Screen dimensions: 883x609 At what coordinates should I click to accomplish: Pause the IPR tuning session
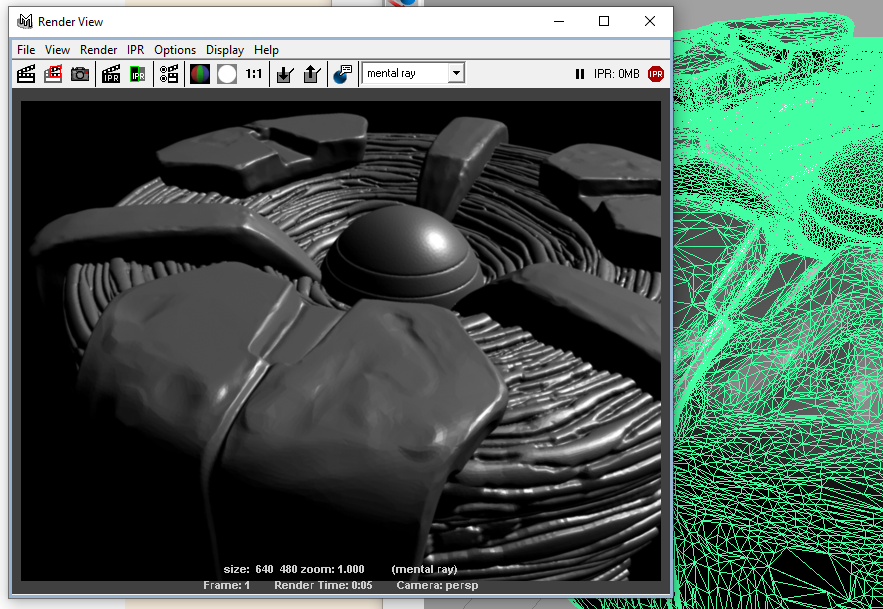click(x=581, y=73)
